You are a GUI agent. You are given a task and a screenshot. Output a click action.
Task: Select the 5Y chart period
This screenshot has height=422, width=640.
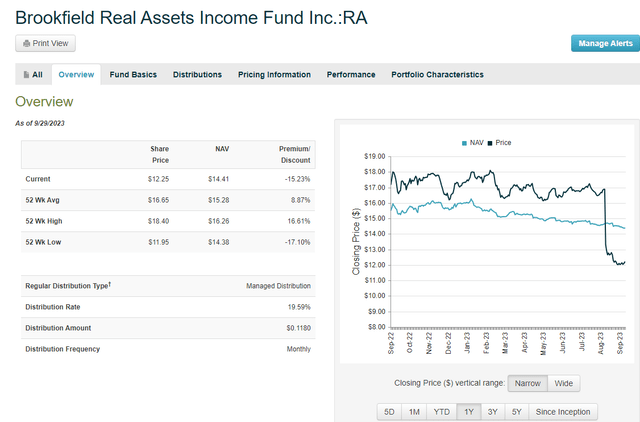(x=517, y=412)
